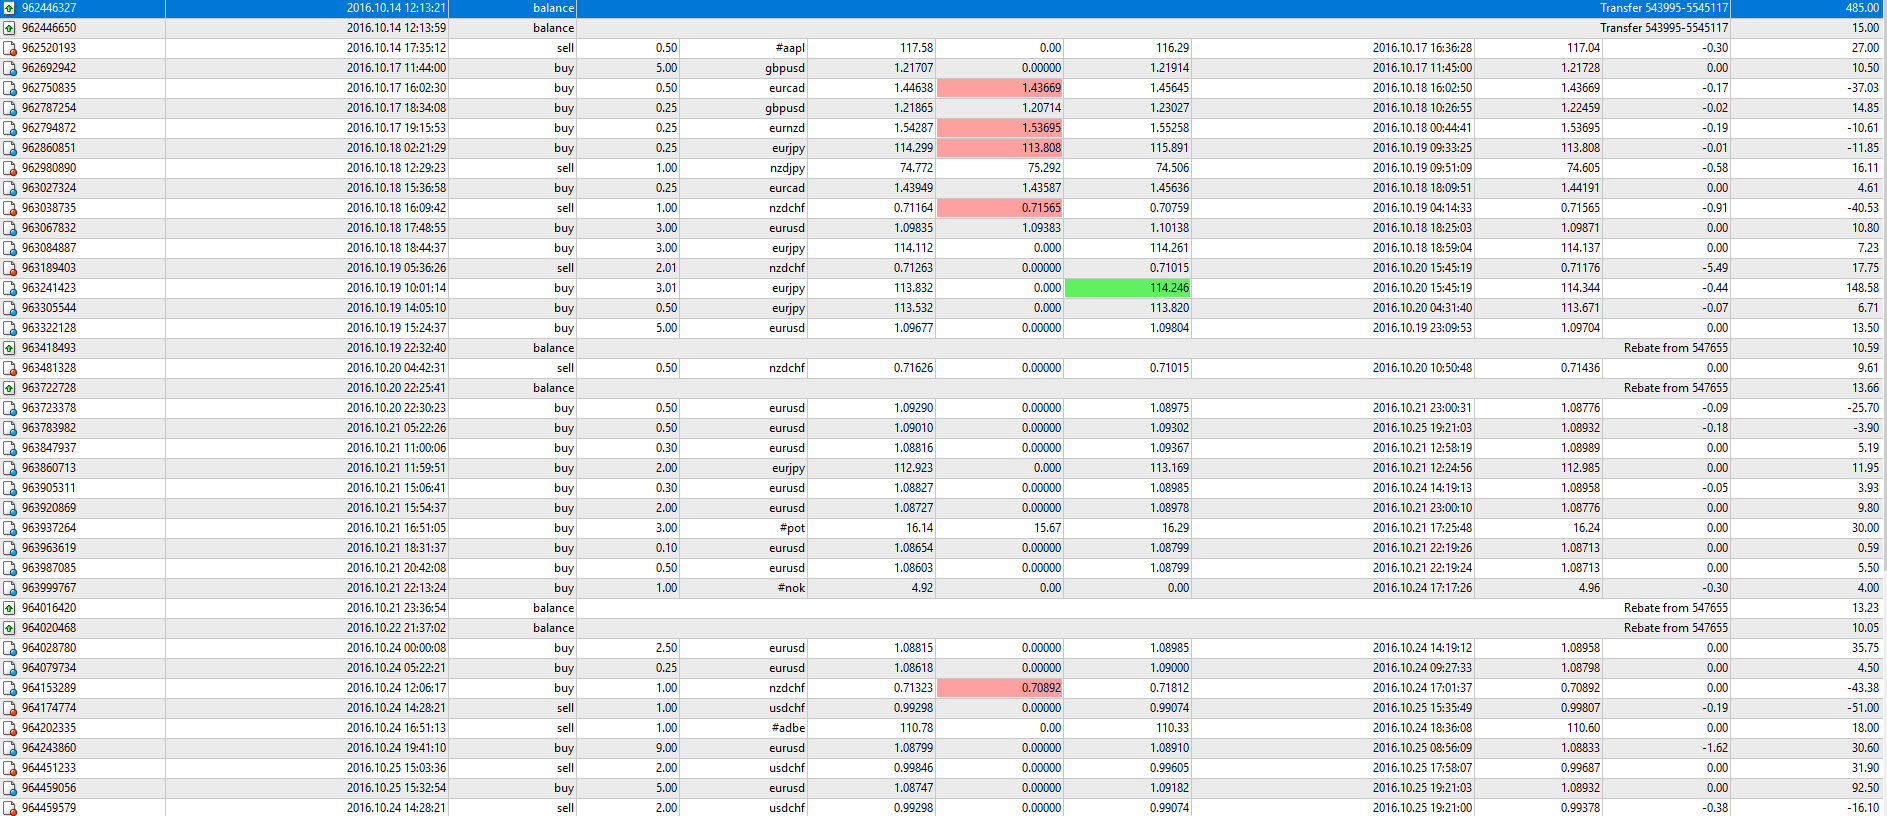Select the order icon beside 964202335
Viewport: 1887px width, 816px height.
(9, 728)
